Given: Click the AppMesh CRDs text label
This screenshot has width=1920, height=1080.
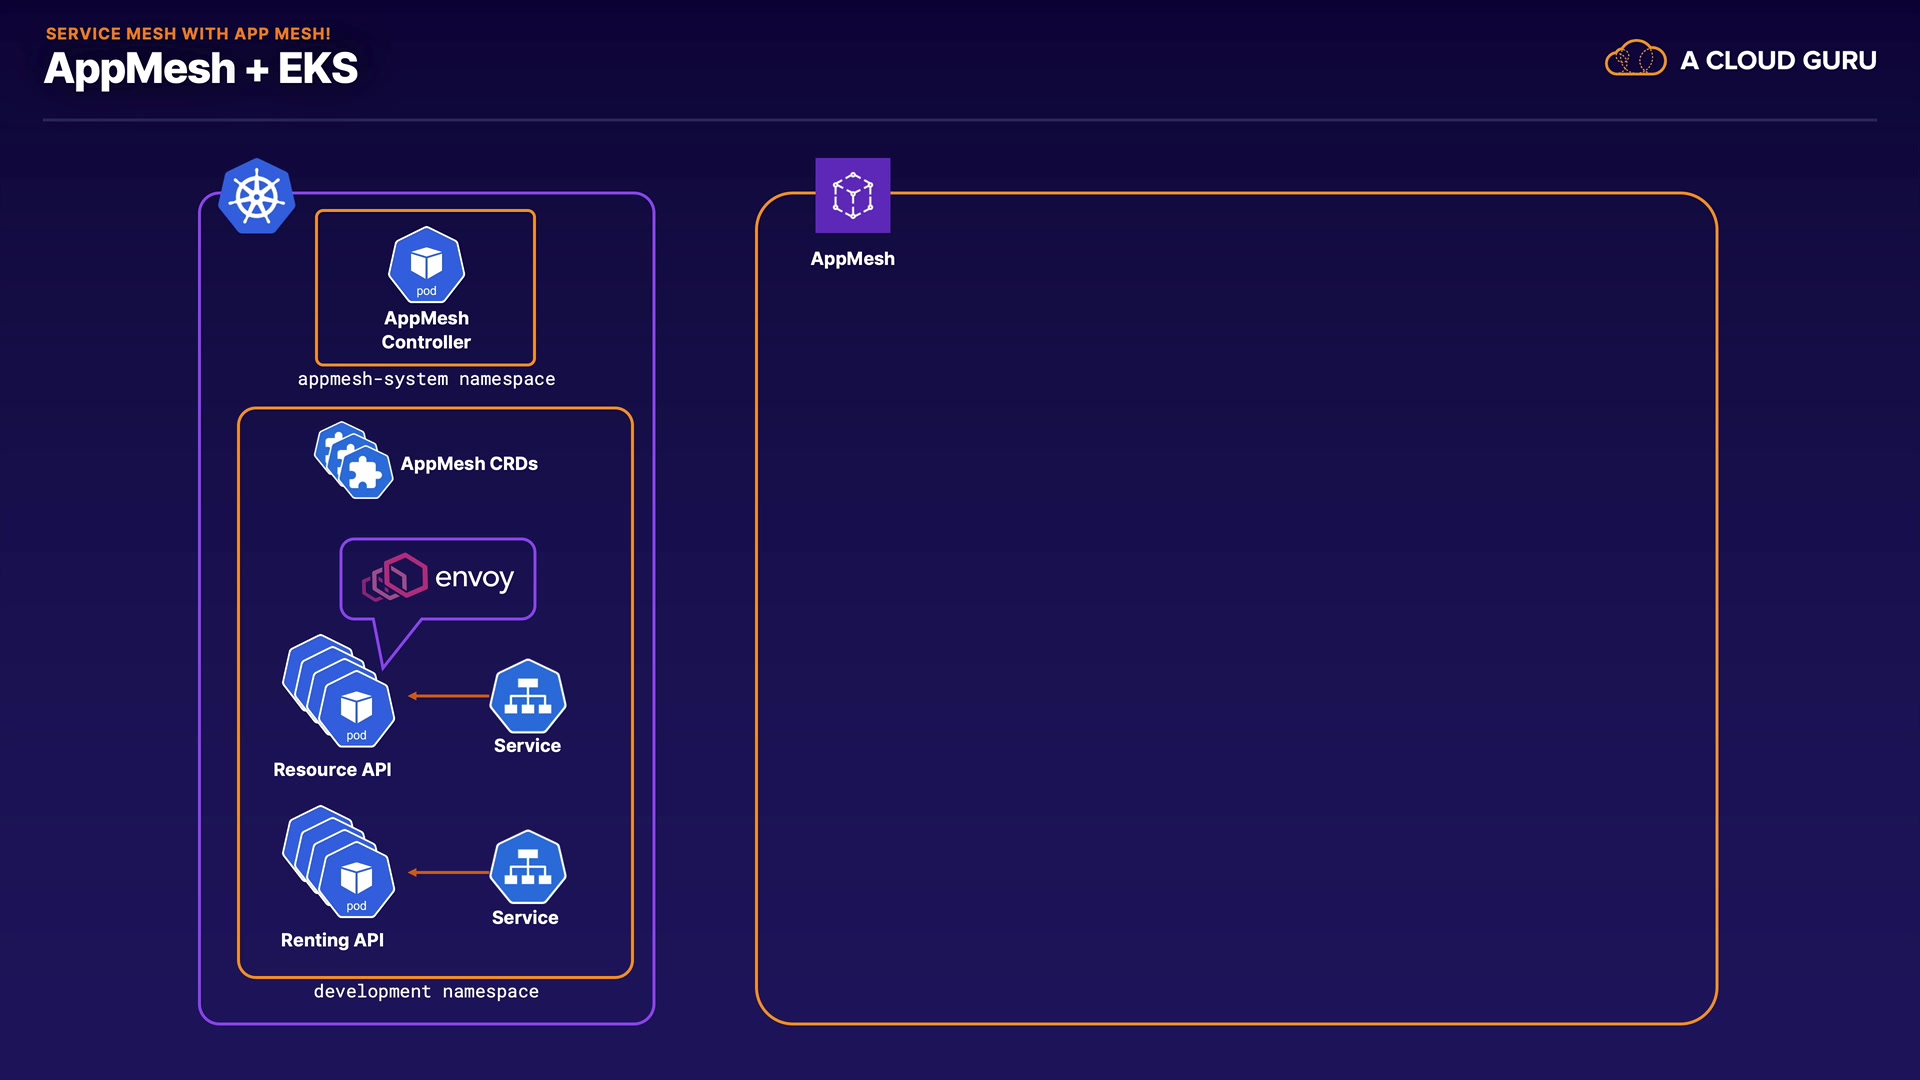Looking at the screenshot, I should [469, 464].
